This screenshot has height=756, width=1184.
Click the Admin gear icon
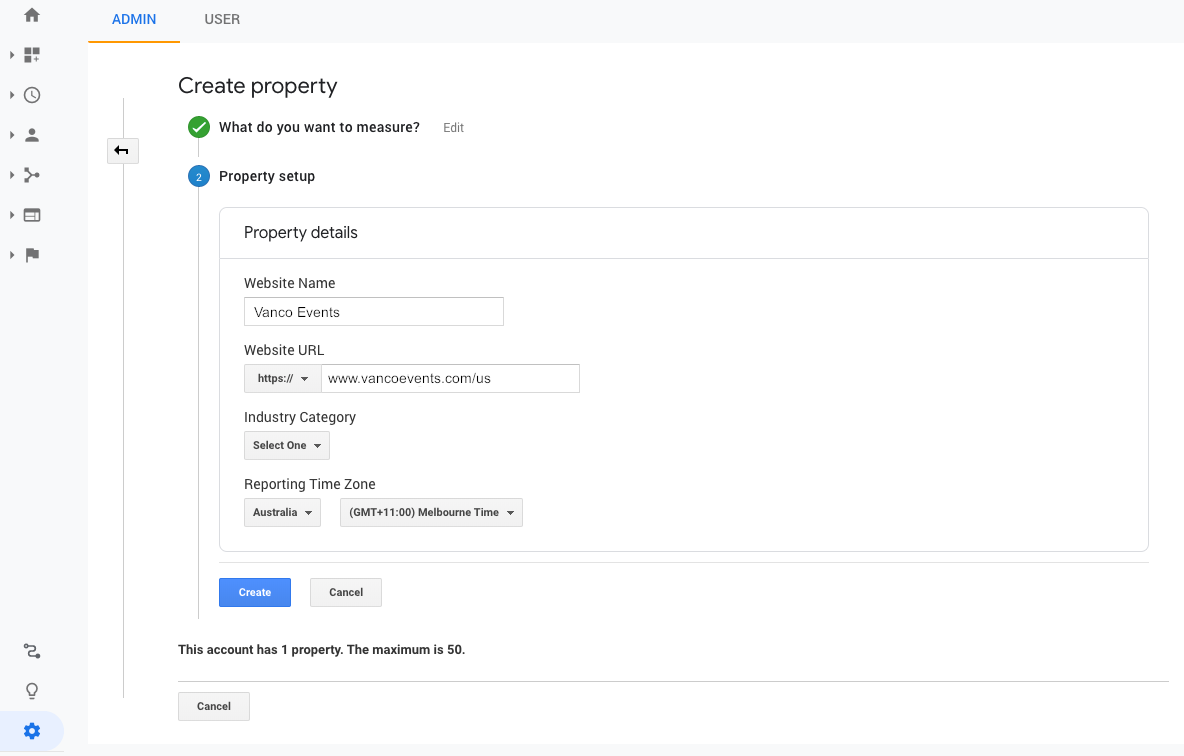(32, 731)
